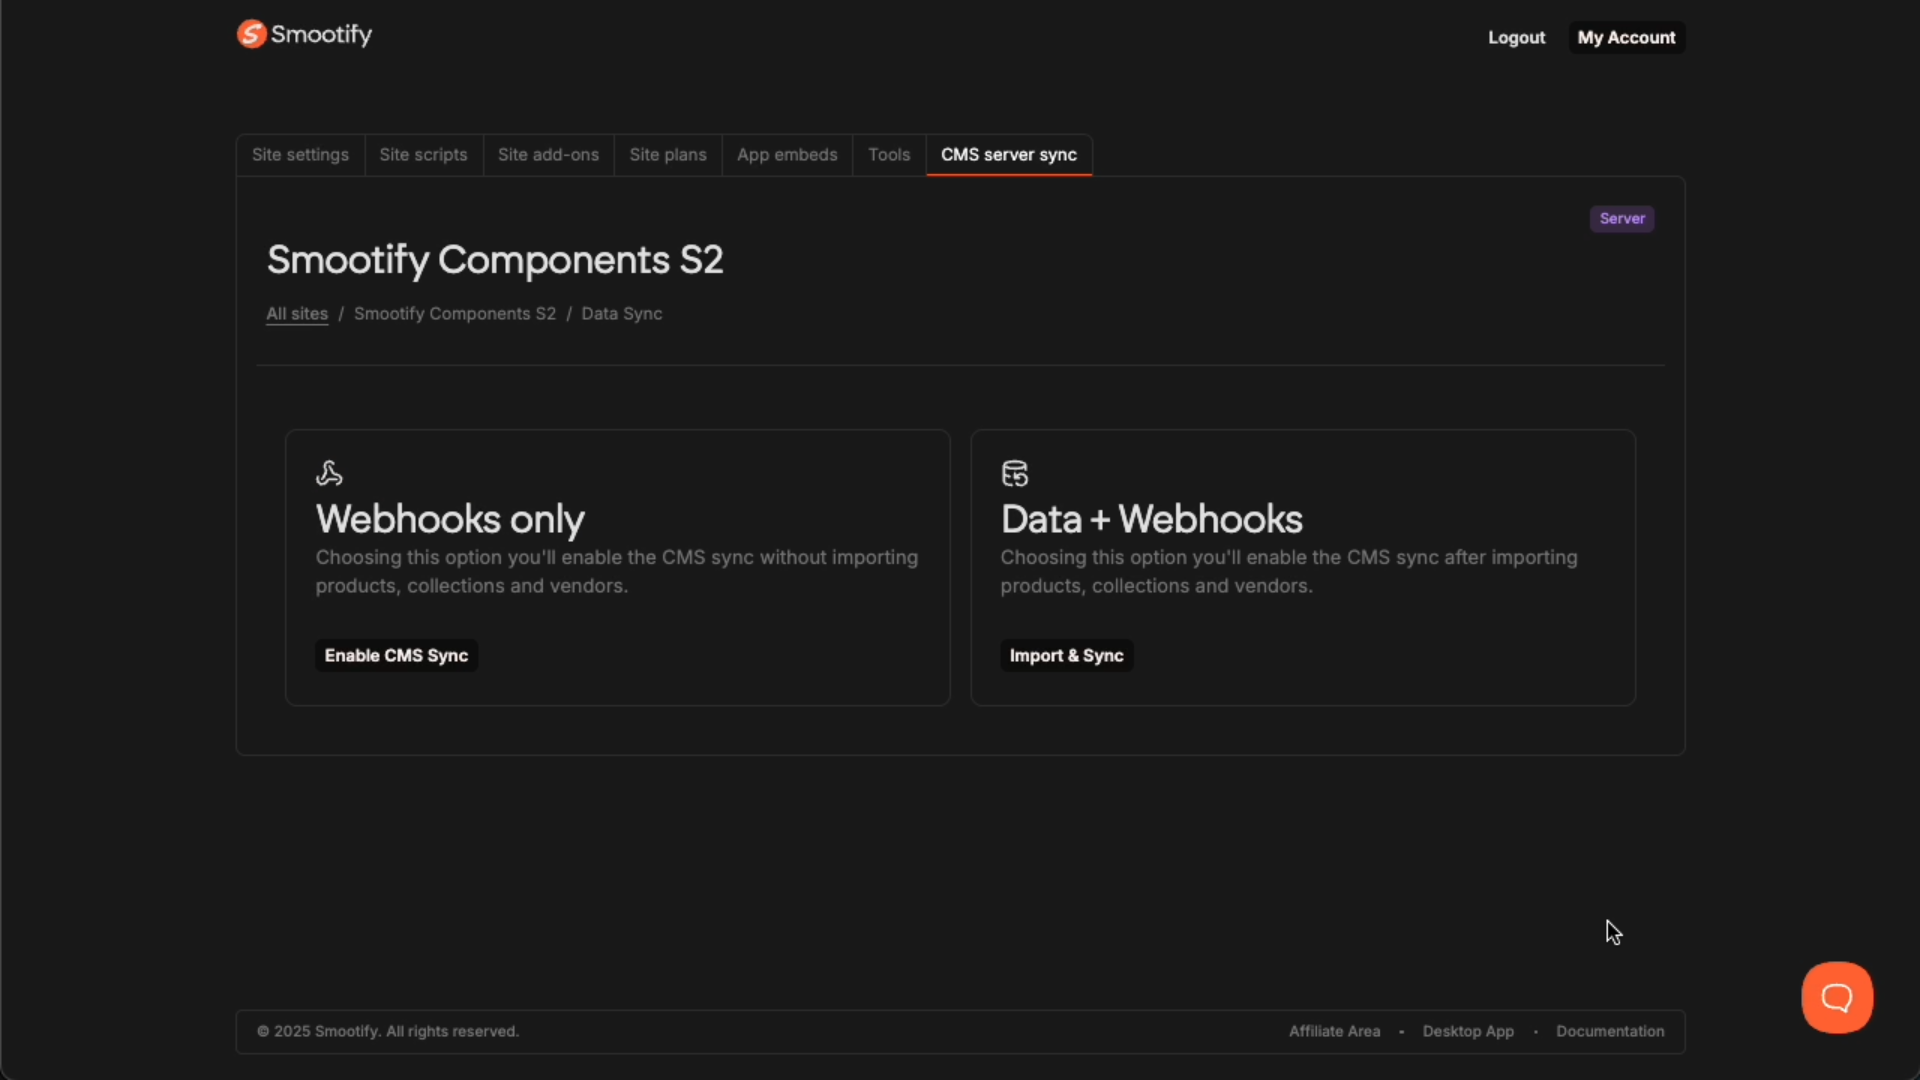
Task: Switch to the Site scripts tab
Action: point(423,155)
